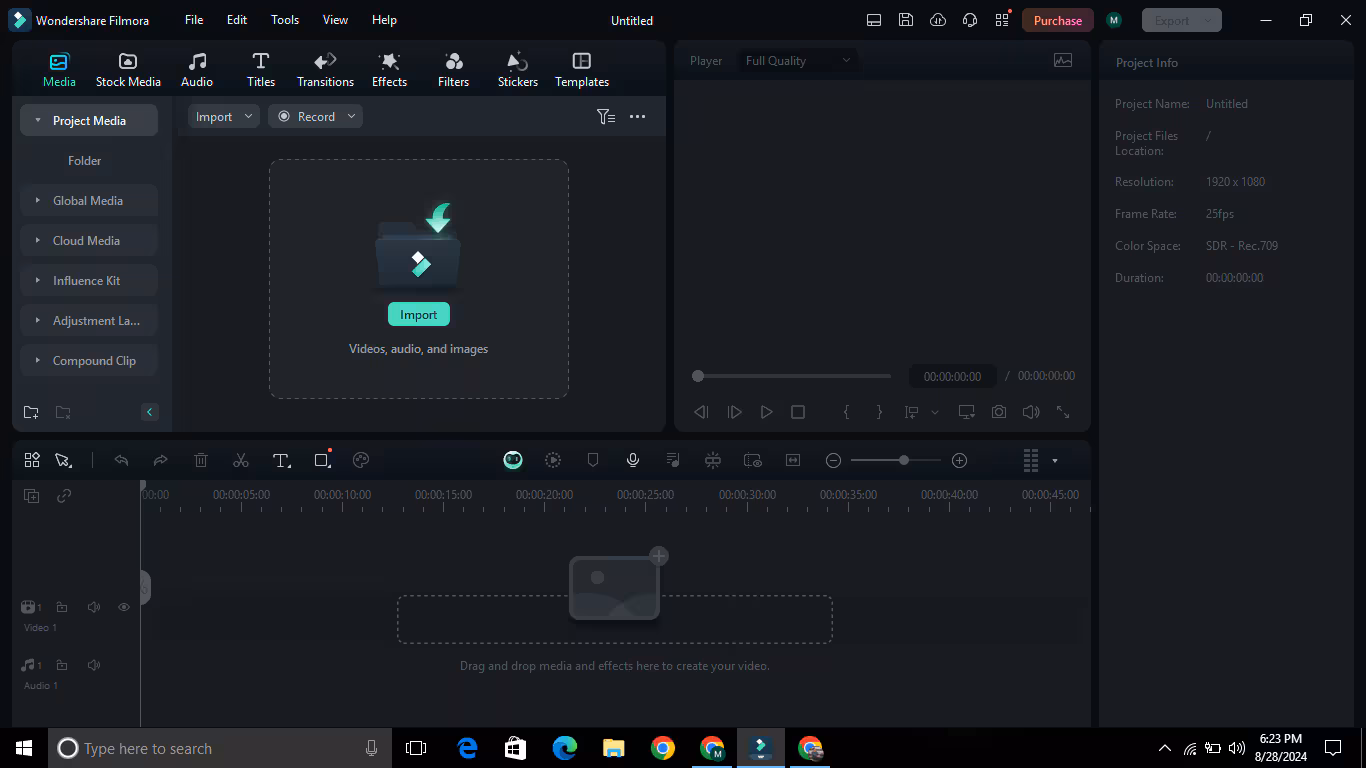Step back with the previous frame button
The width and height of the screenshot is (1366, 768).
[702, 412]
